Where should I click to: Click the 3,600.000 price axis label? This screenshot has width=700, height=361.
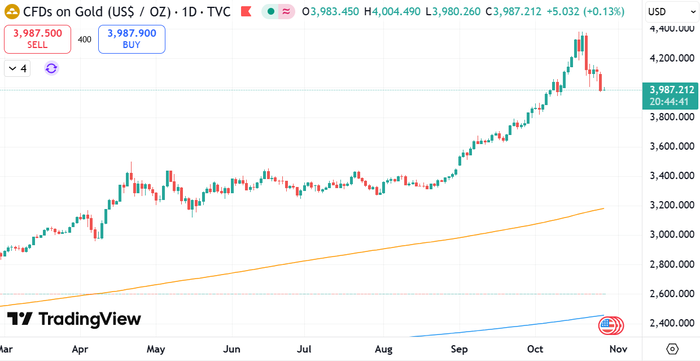pyautogui.click(x=672, y=146)
